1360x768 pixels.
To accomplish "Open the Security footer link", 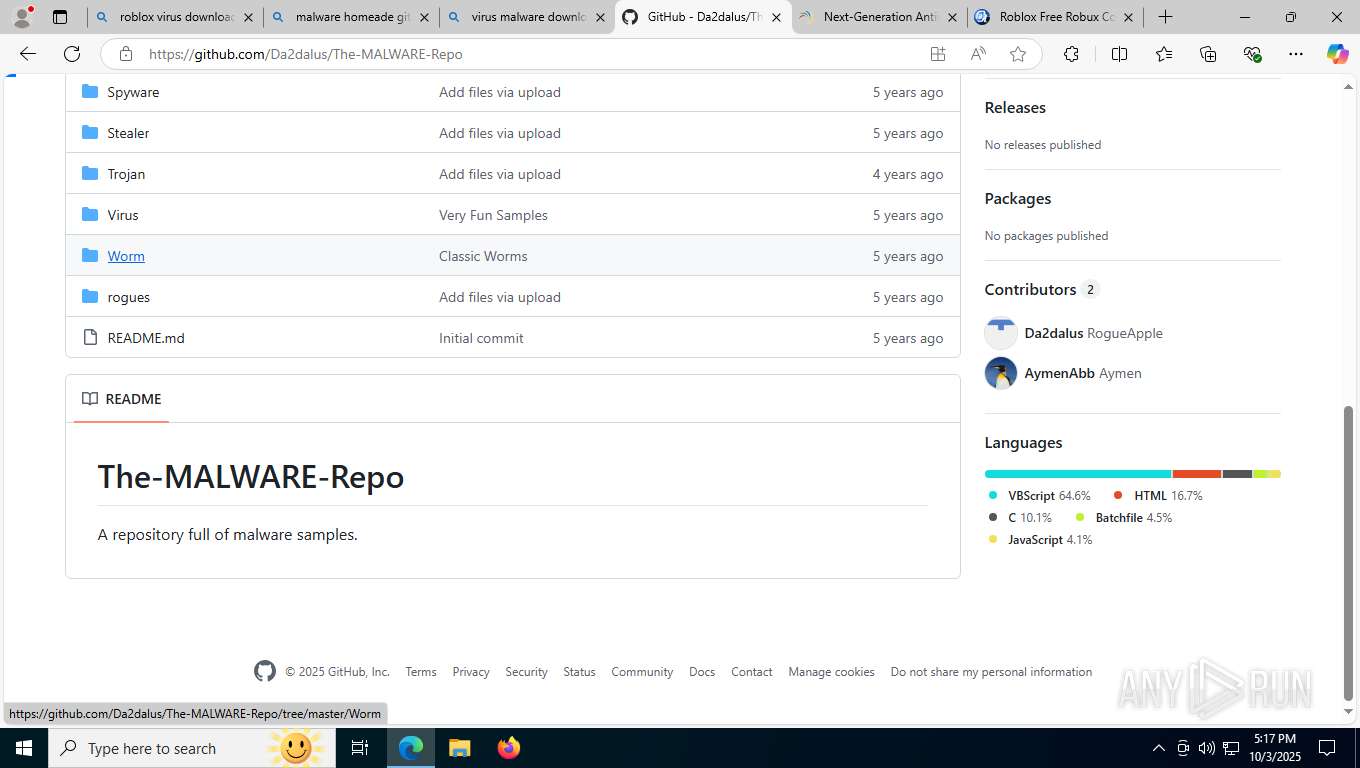I will [x=526, y=672].
